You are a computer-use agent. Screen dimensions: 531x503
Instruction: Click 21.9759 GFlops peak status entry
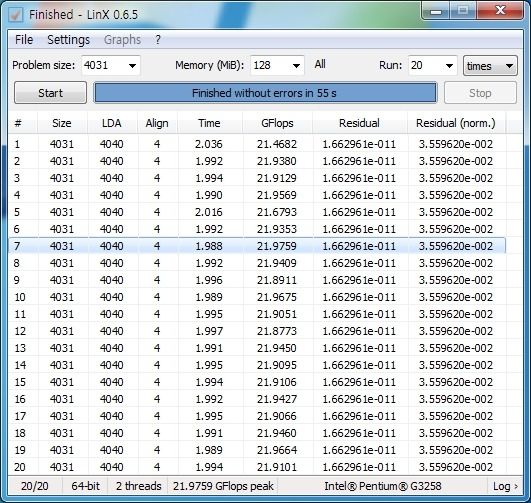click(x=223, y=486)
